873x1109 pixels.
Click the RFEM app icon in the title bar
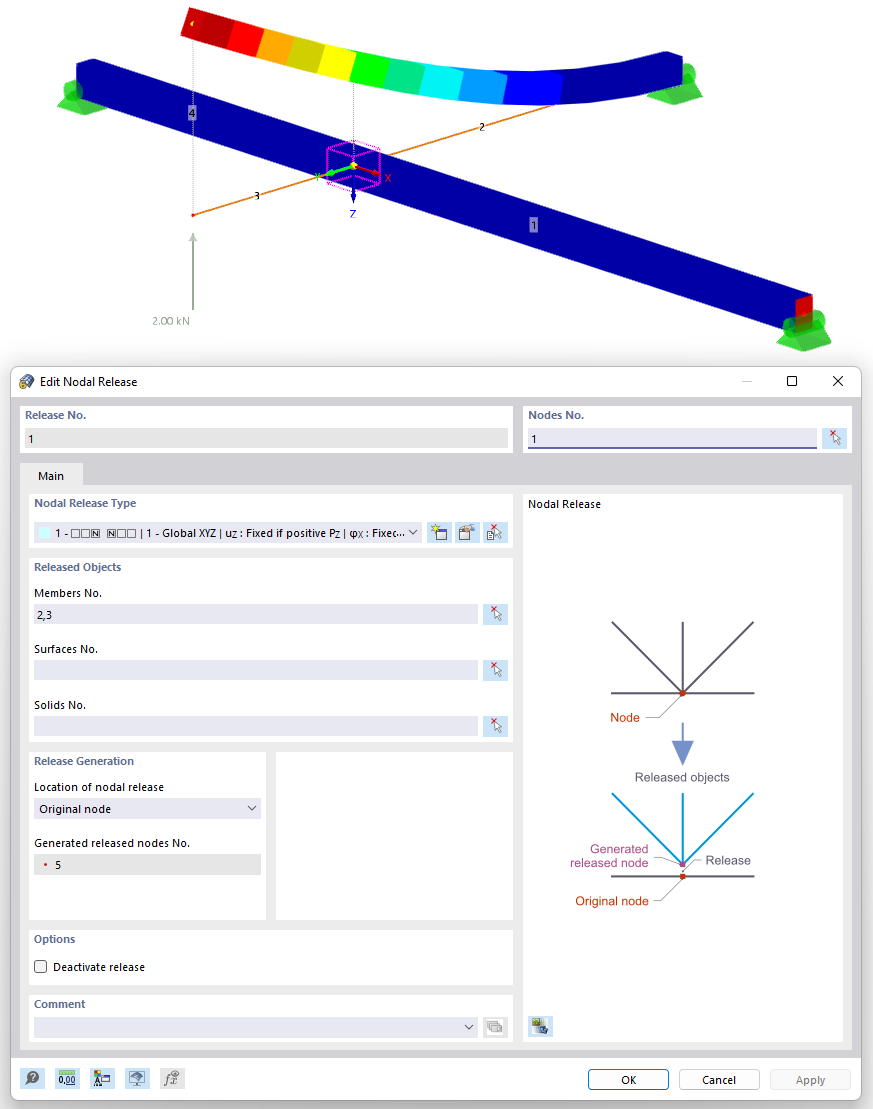click(x=27, y=382)
